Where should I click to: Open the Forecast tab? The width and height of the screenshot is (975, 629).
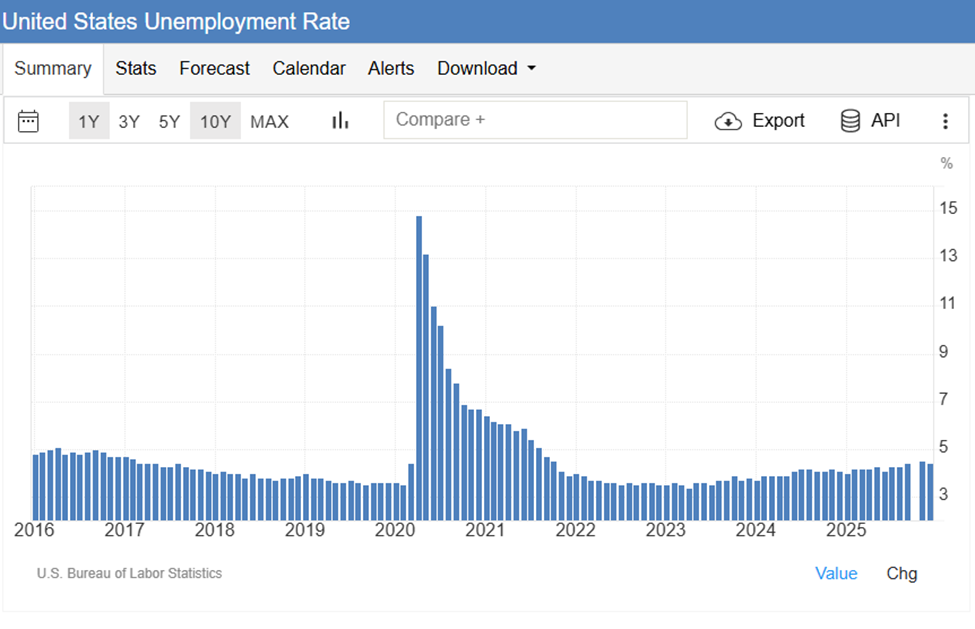pos(214,68)
